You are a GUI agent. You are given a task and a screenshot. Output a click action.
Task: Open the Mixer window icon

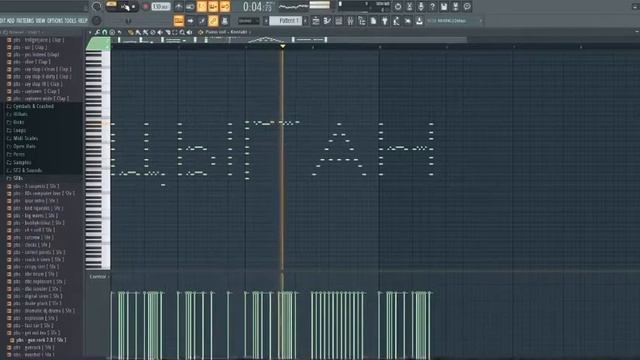(x=350, y=21)
